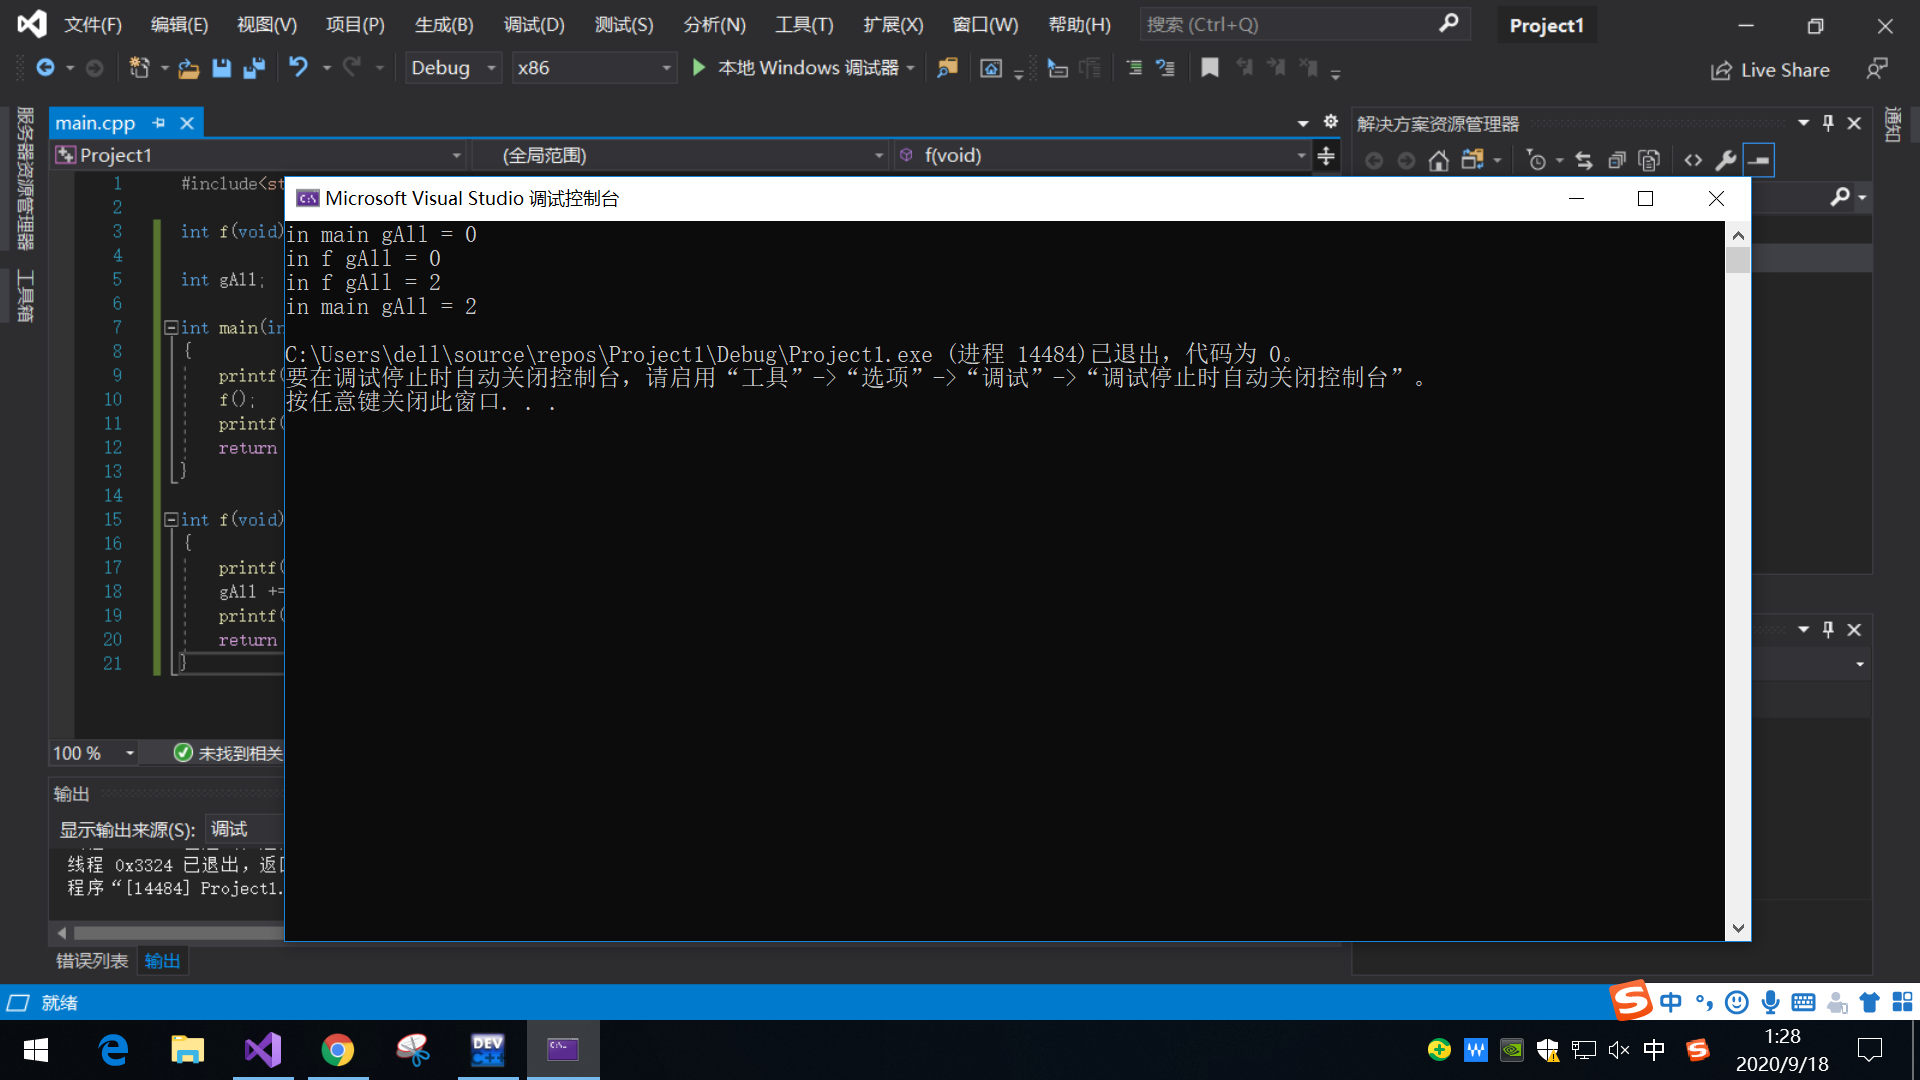The height and width of the screenshot is (1080, 1920).
Task: Toggle the preview selected items button
Action: pyautogui.click(x=1759, y=160)
